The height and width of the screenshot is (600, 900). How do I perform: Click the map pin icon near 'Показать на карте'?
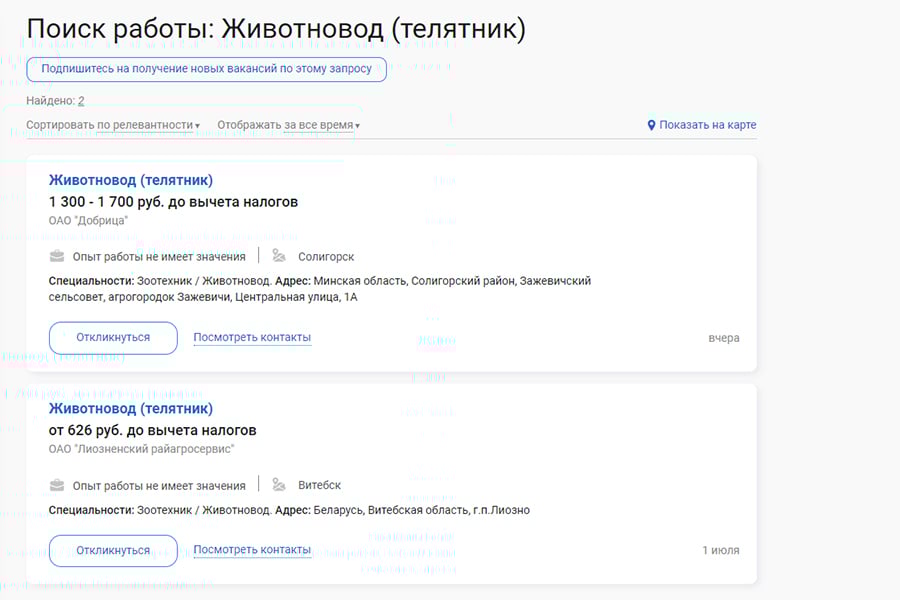coord(652,124)
